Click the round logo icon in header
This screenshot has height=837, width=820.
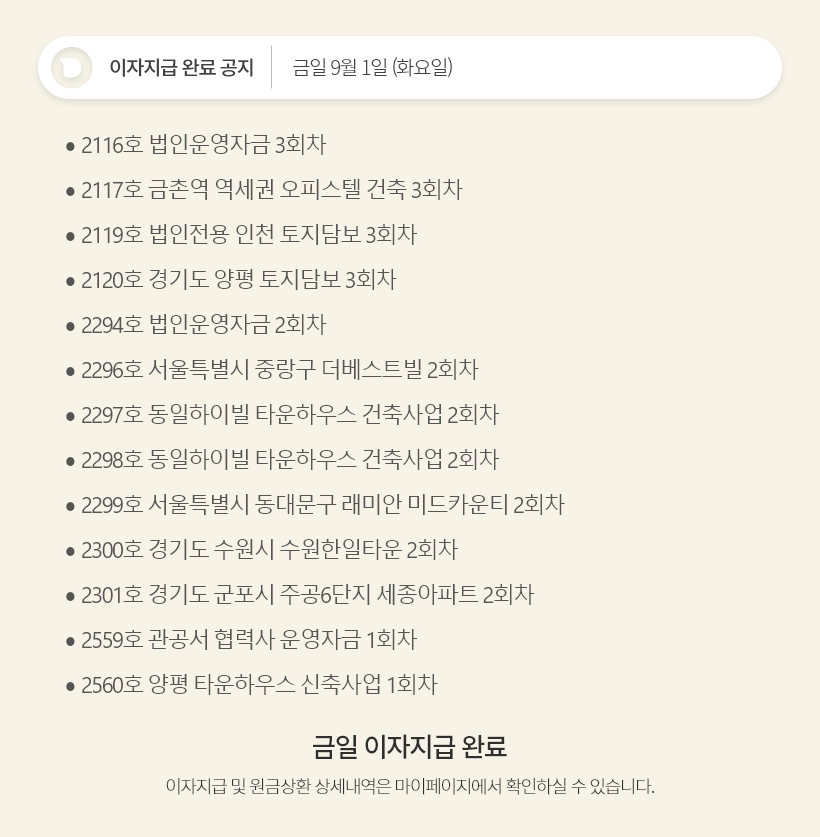coord(72,67)
